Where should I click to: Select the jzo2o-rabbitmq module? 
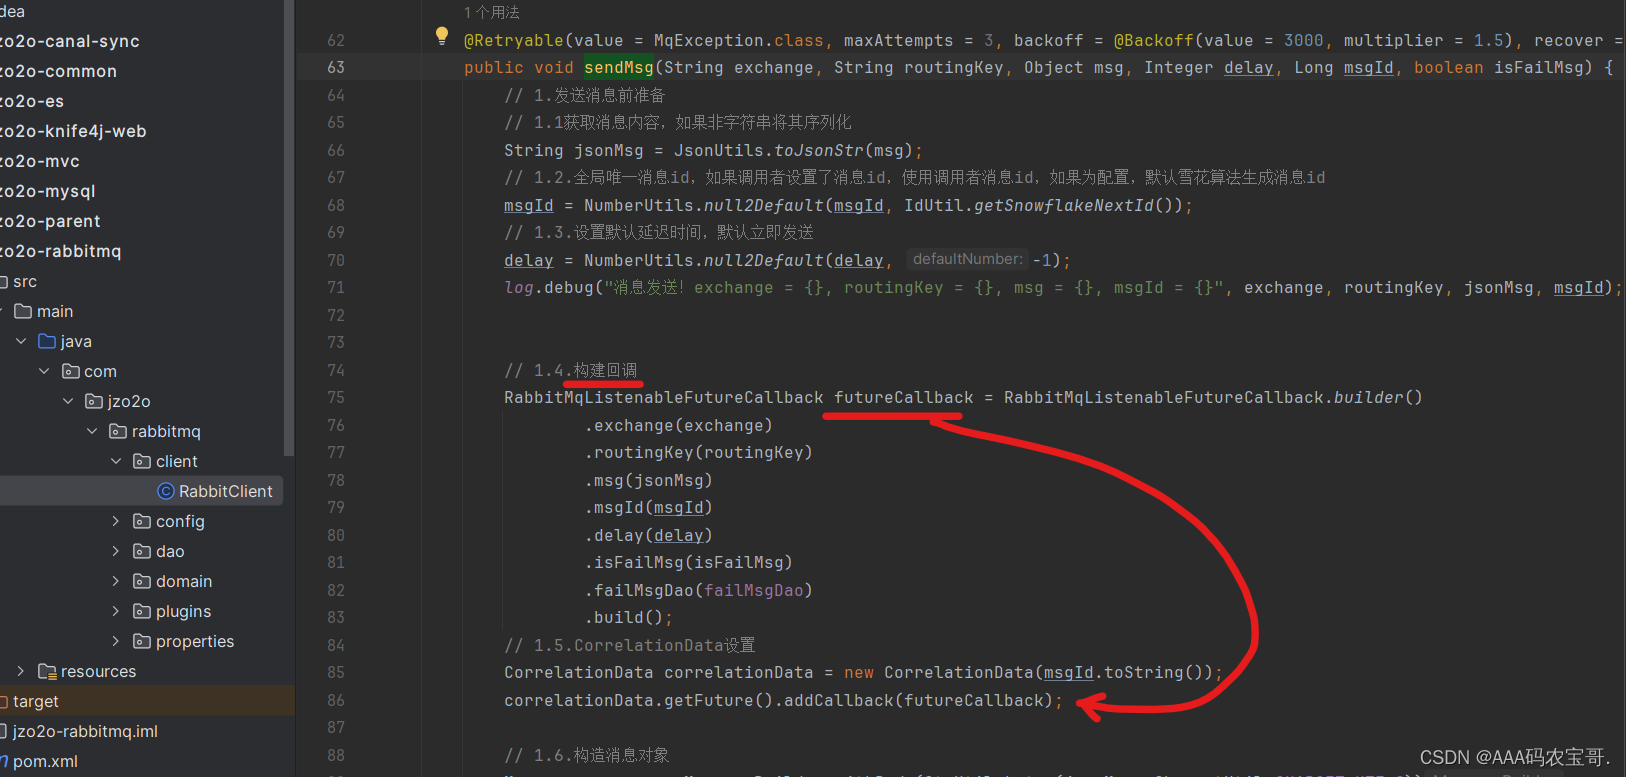click(x=60, y=251)
